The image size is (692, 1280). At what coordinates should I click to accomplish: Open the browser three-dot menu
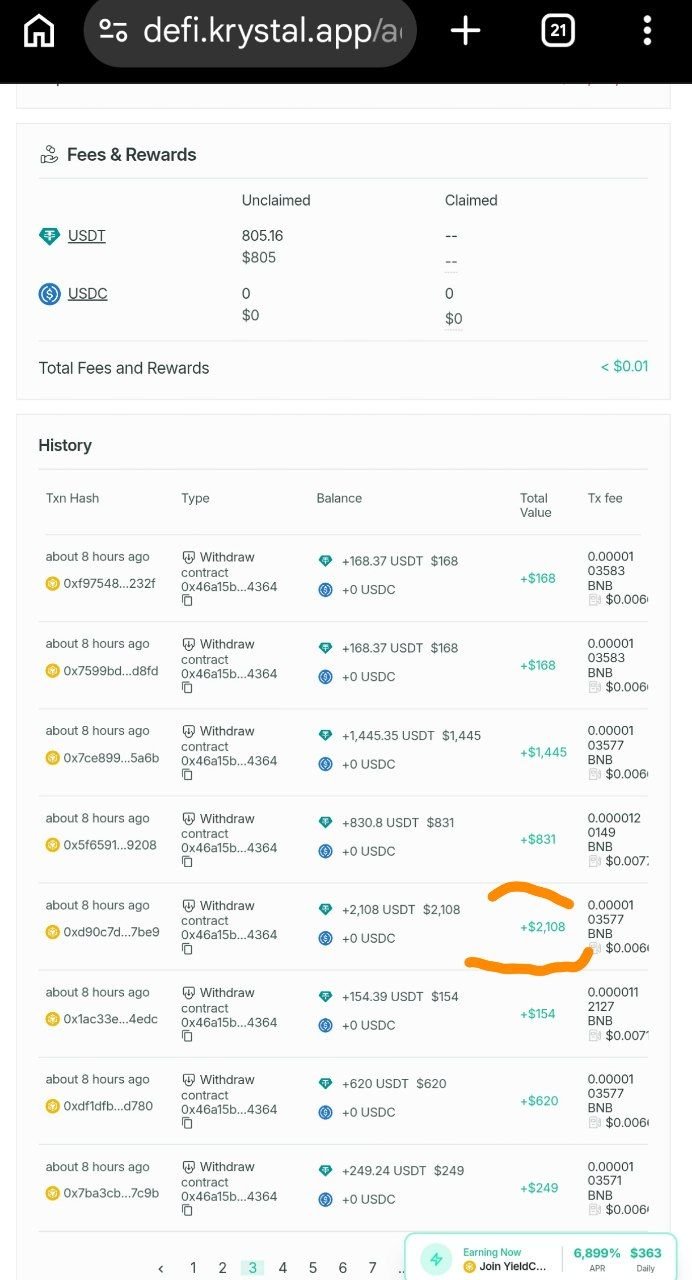(647, 31)
